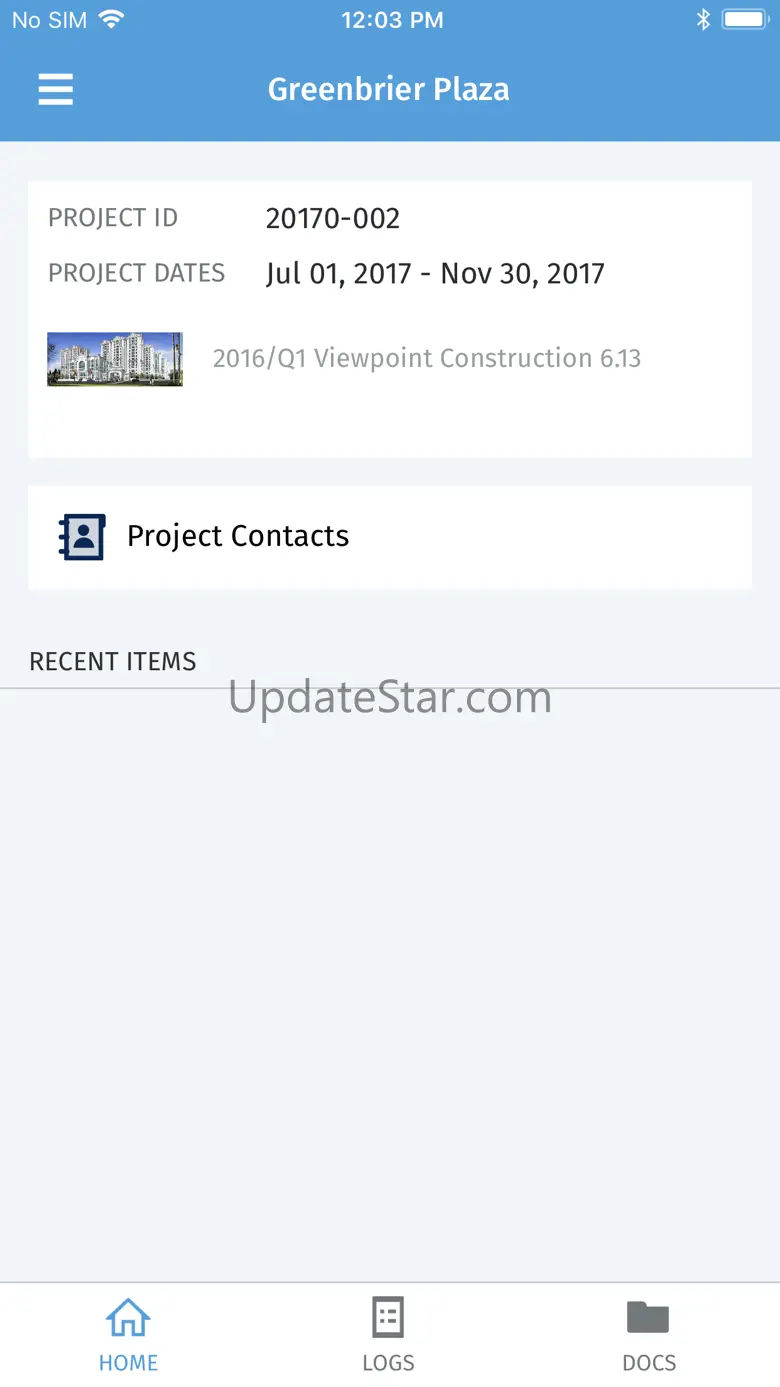Viewport: 780px width, 1387px height.
Task: Open the hamburger menu
Action: (56, 90)
